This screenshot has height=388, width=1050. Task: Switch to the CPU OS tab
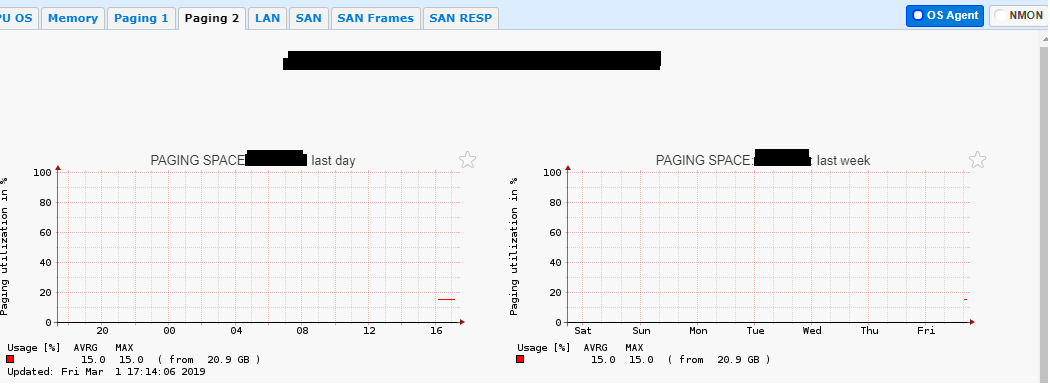tap(19, 18)
